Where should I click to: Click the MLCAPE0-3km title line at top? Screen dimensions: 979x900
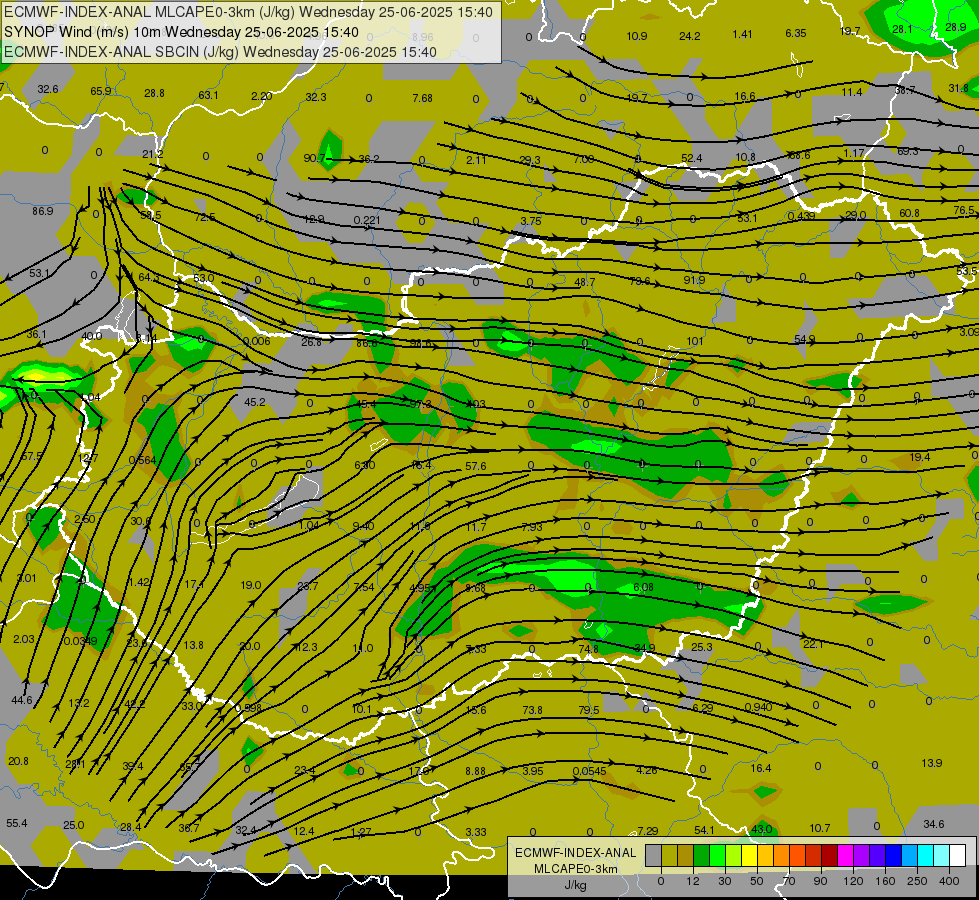click(248, 12)
